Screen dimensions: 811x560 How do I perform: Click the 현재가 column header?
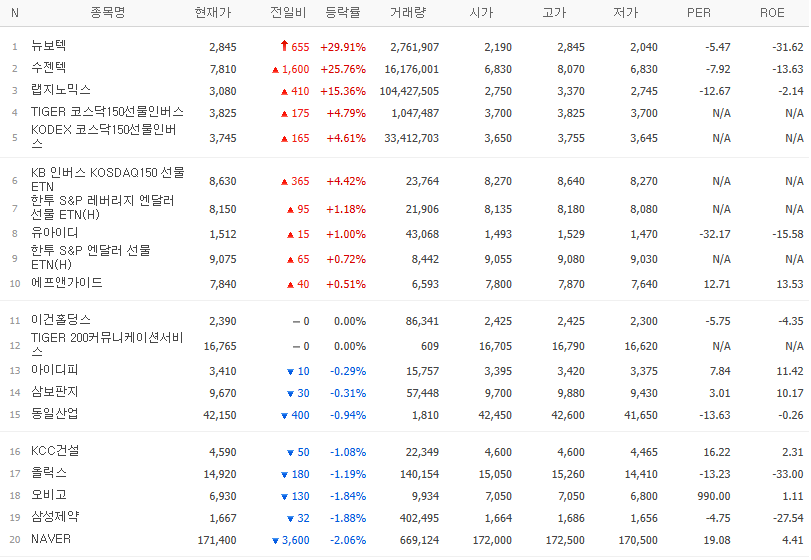coord(213,12)
